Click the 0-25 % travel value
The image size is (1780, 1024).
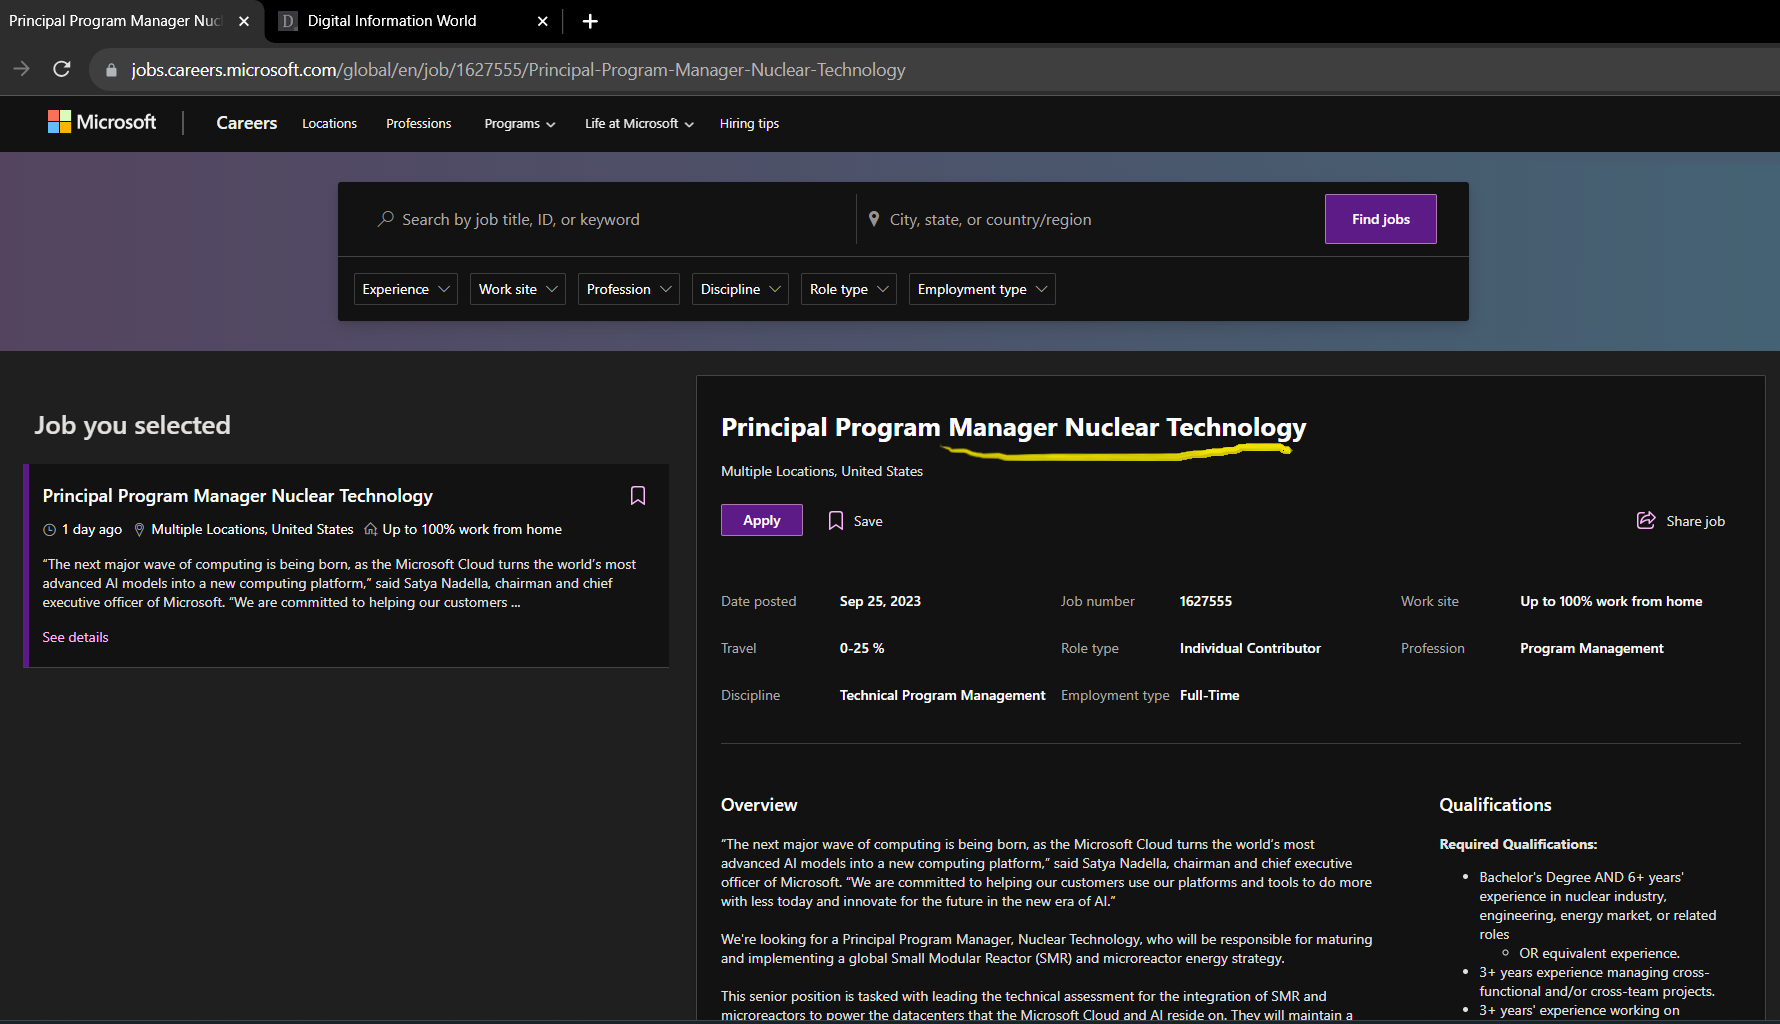pos(862,648)
